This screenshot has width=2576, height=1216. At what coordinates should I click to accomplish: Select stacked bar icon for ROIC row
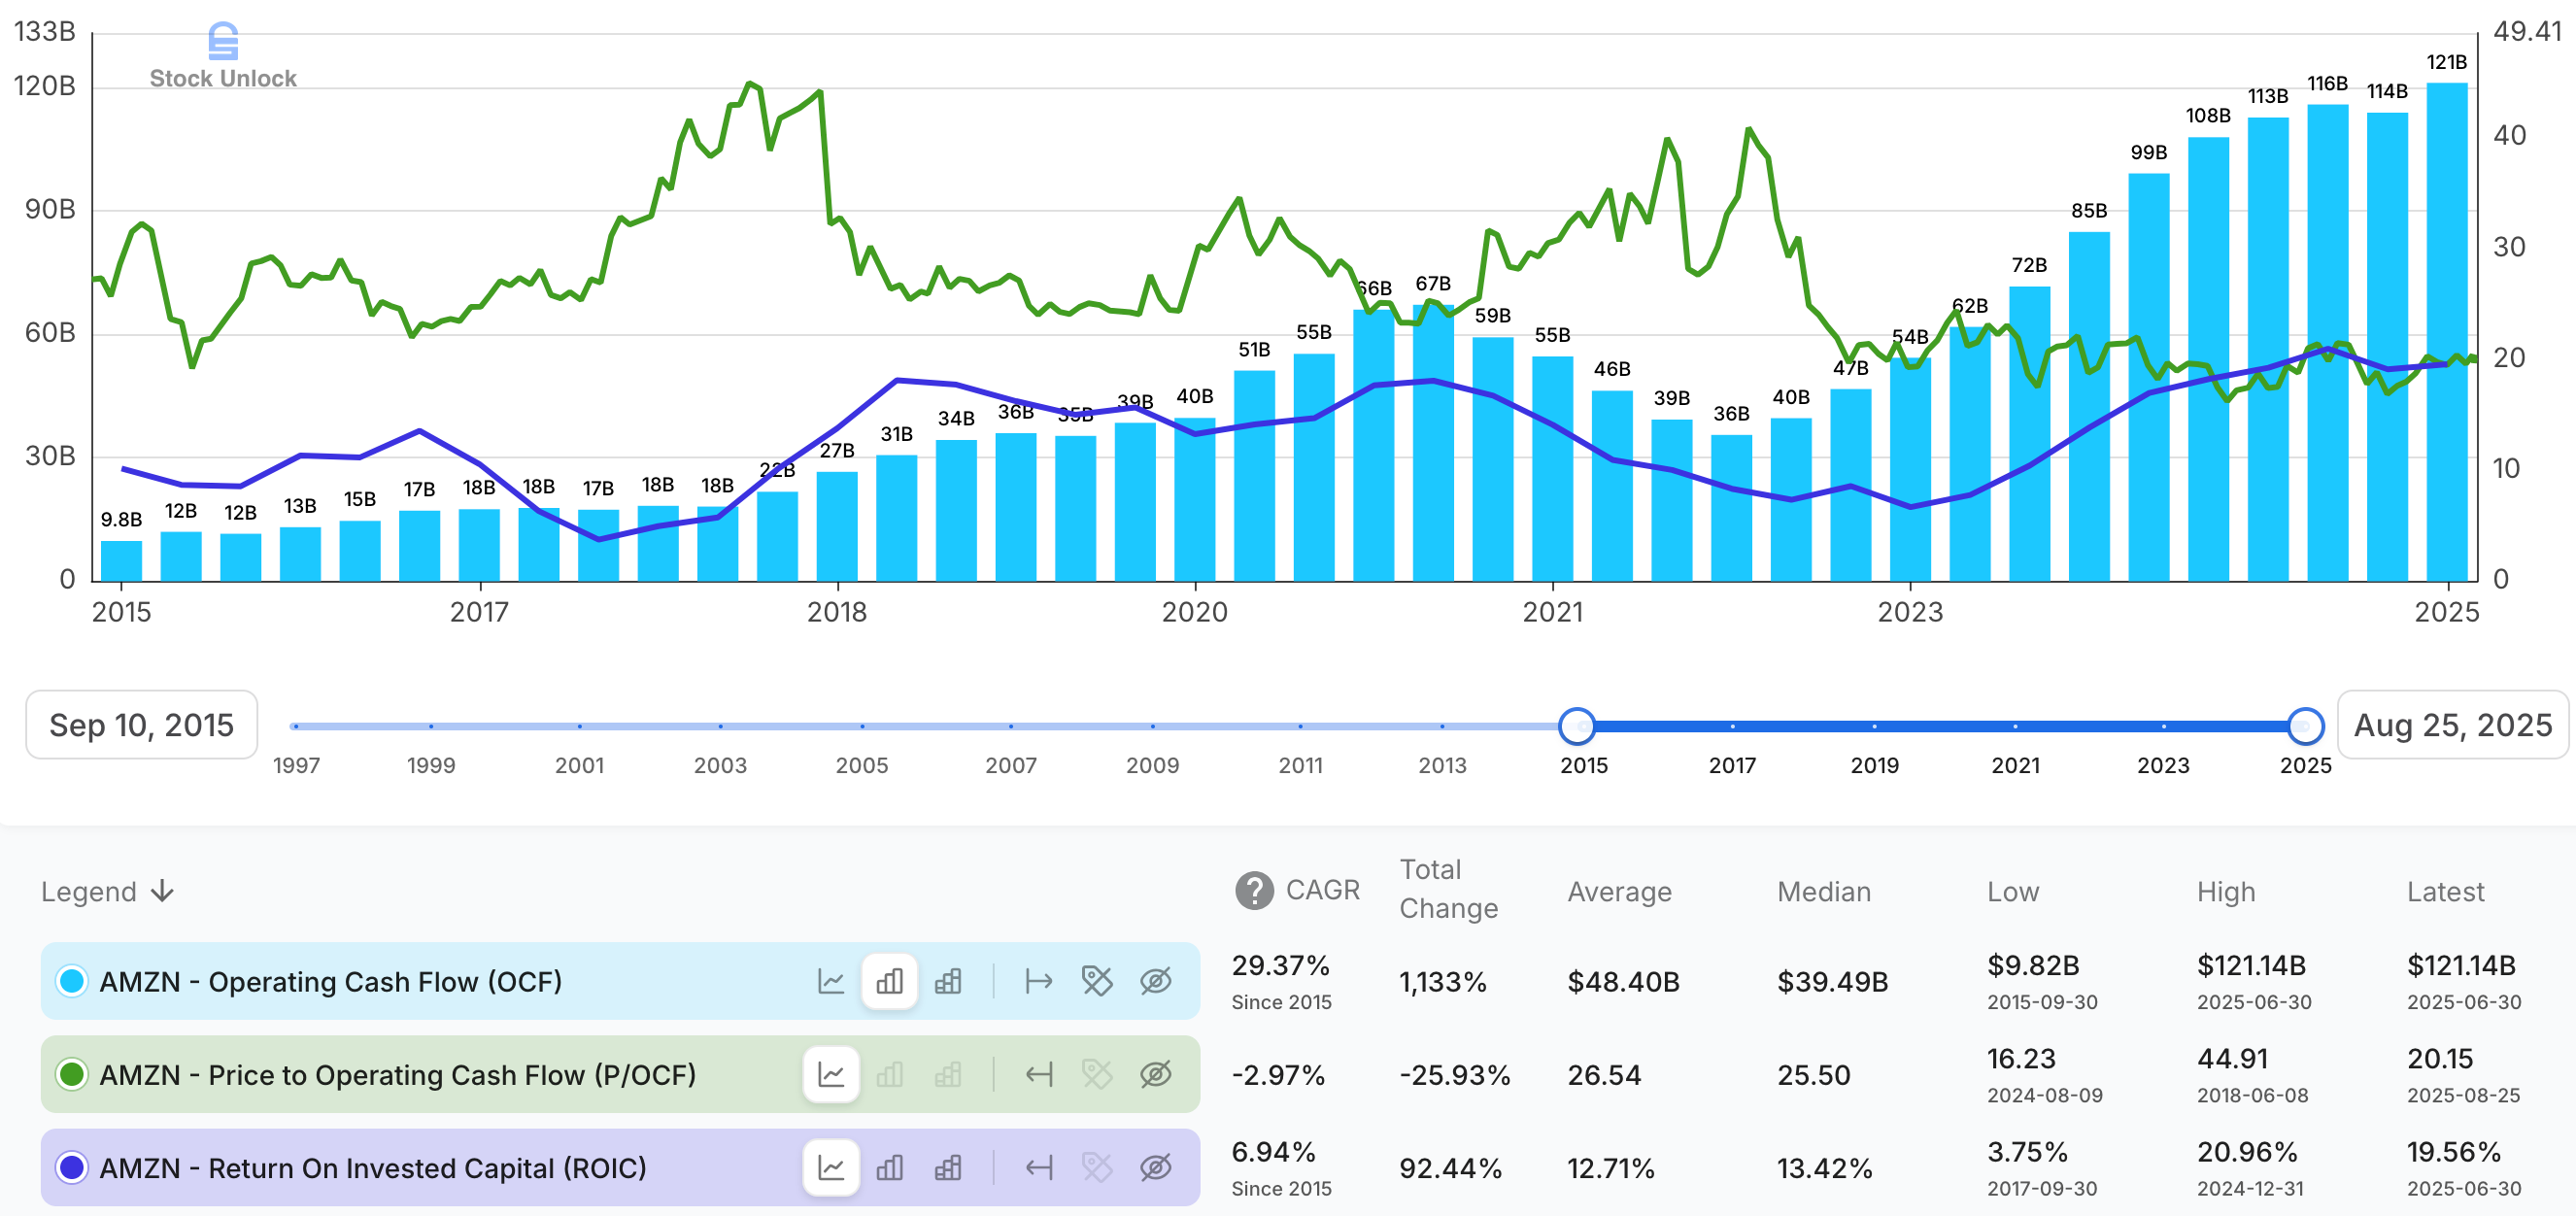948,1167
